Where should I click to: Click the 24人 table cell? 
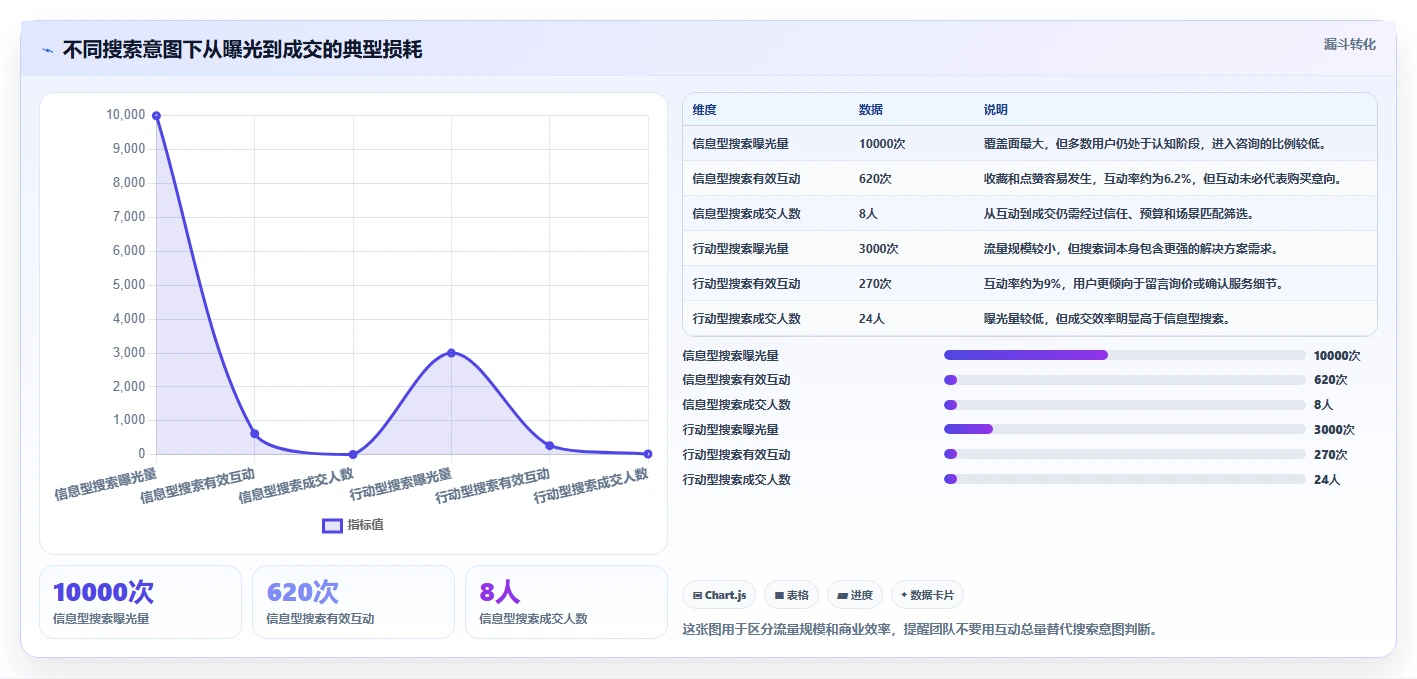871,319
